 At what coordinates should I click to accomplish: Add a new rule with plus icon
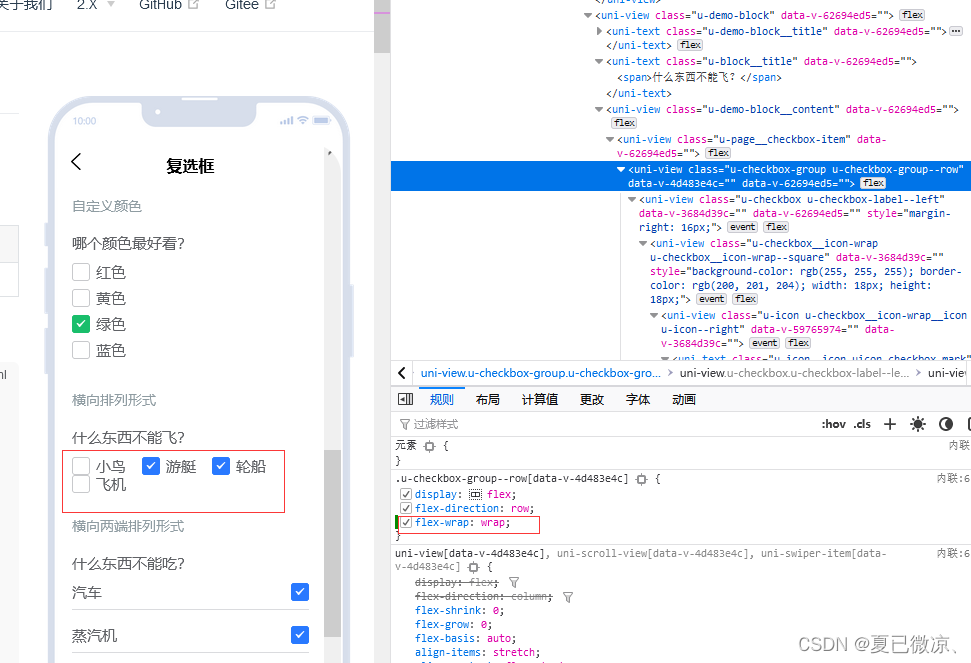pyautogui.click(x=890, y=424)
